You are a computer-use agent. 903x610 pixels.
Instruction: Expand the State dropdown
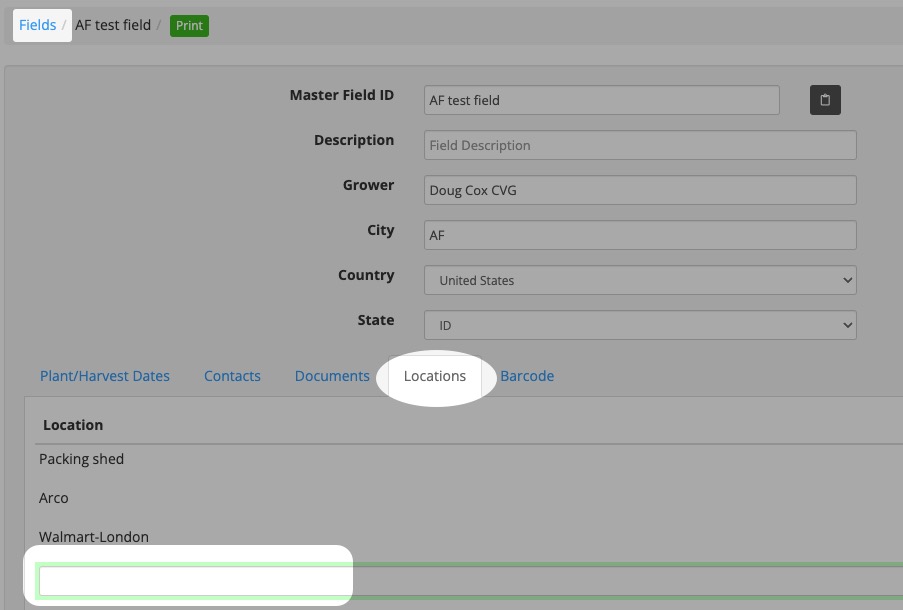pyautogui.click(x=640, y=325)
